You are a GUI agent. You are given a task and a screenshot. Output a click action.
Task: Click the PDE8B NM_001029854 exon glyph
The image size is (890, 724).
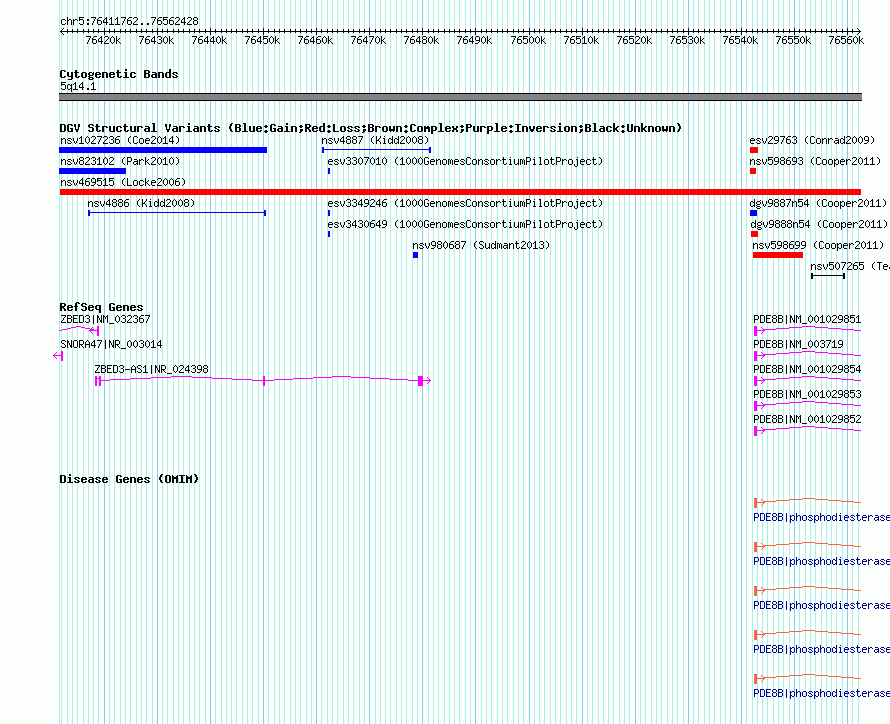coord(756,381)
